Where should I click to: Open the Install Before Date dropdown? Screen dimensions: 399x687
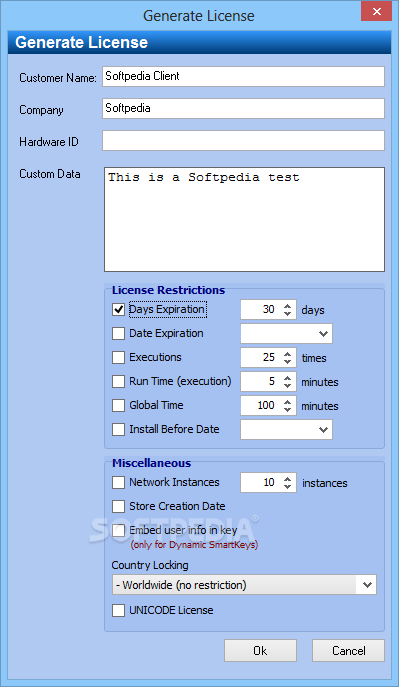coord(324,430)
